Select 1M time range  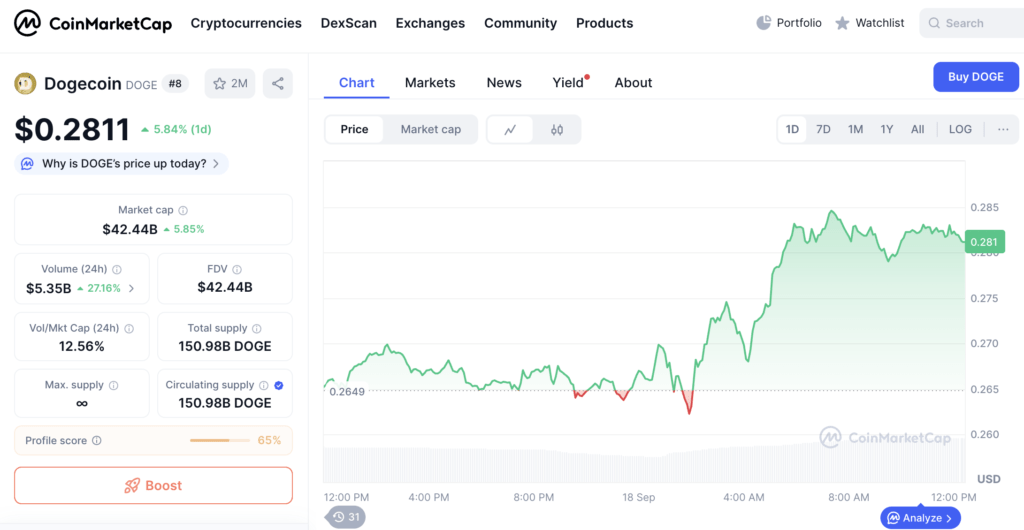point(856,129)
